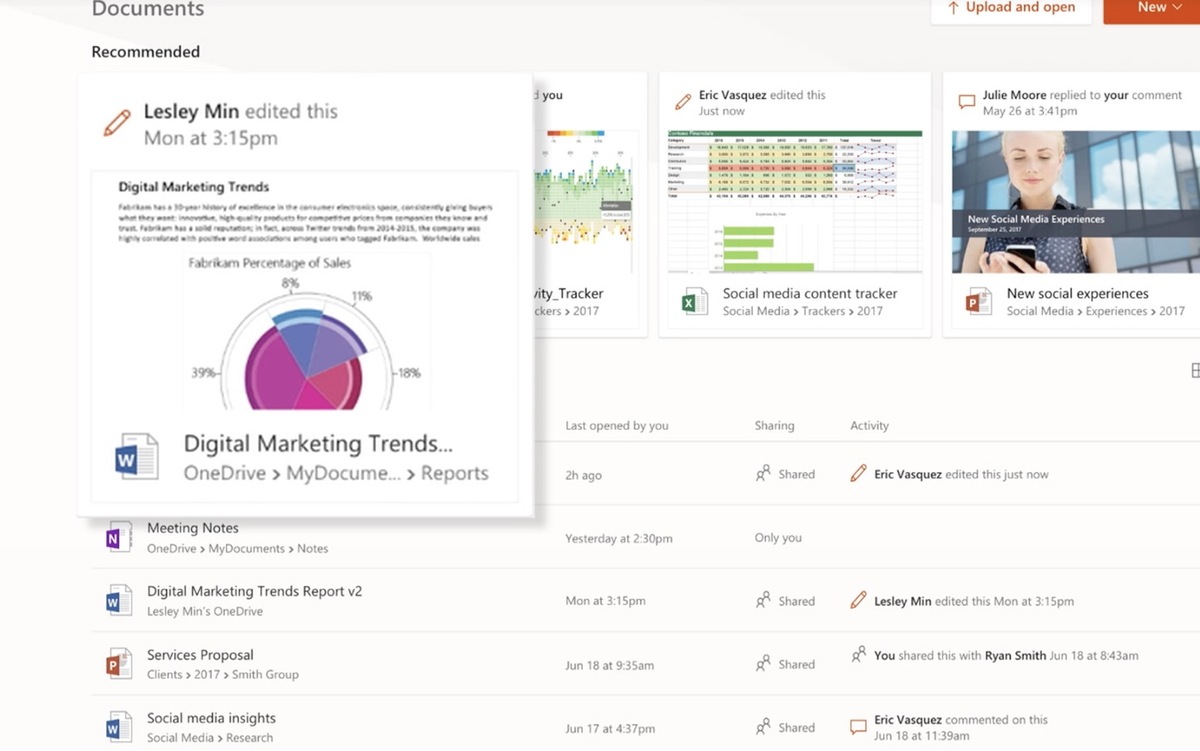Click the Excel icon for Social media content tracker
Image resolution: width=1200 pixels, height=751 pixels.
coord(695,301)
